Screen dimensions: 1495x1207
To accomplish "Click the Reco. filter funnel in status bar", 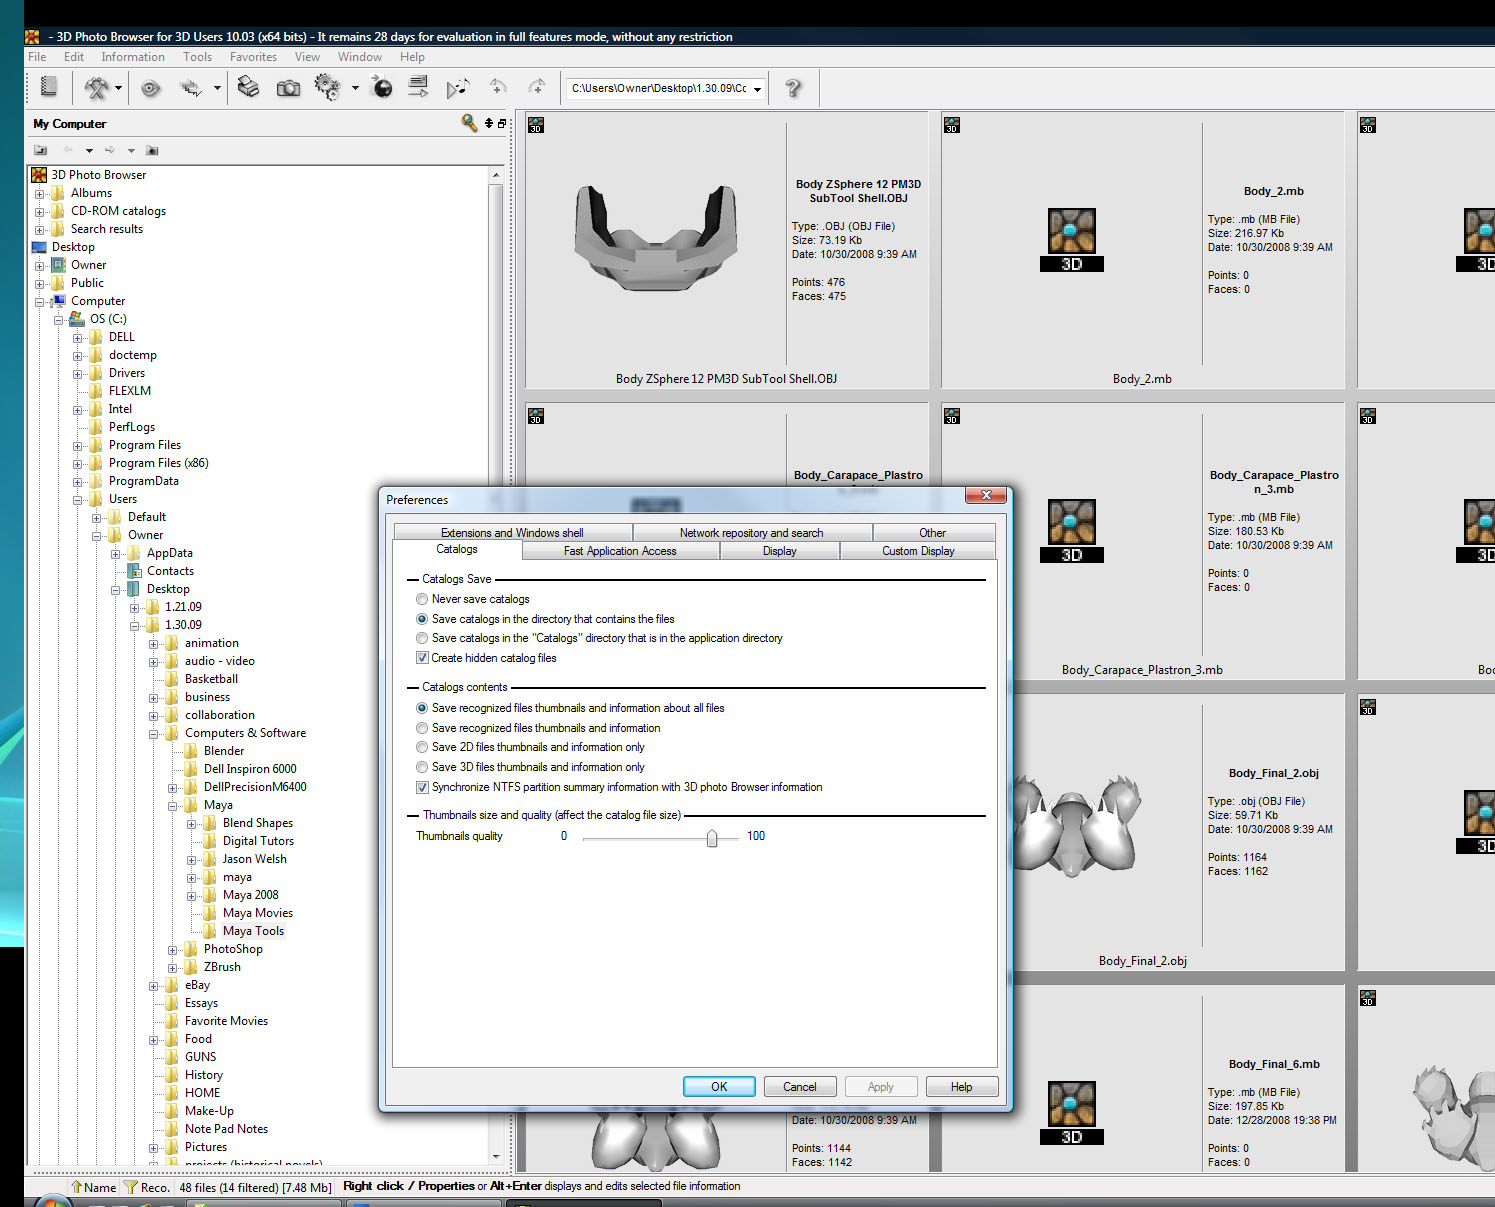I will coord(130,1187).
